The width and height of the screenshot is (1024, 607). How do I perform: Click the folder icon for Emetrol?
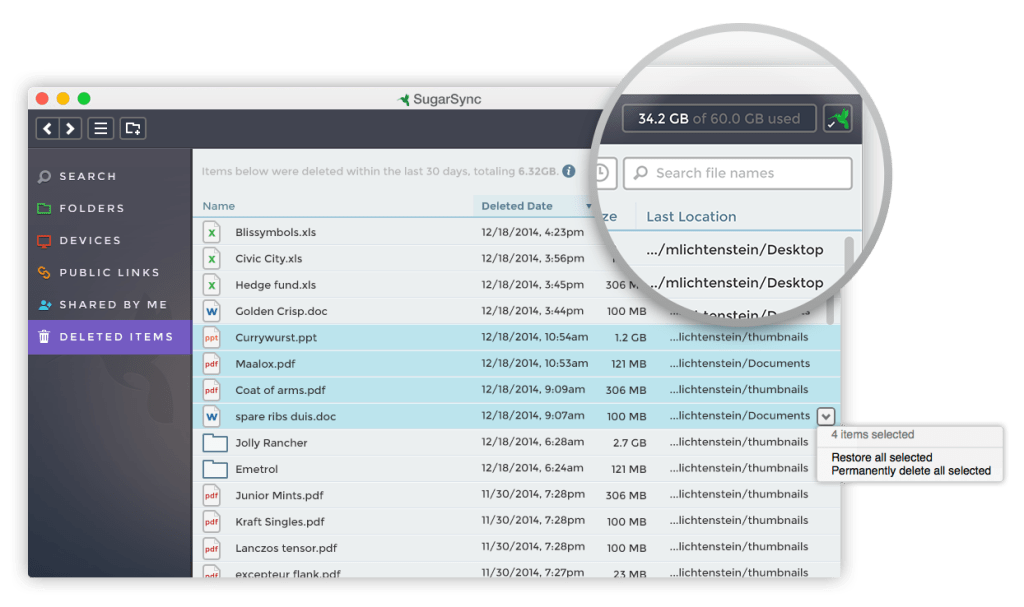click(215, 469)
